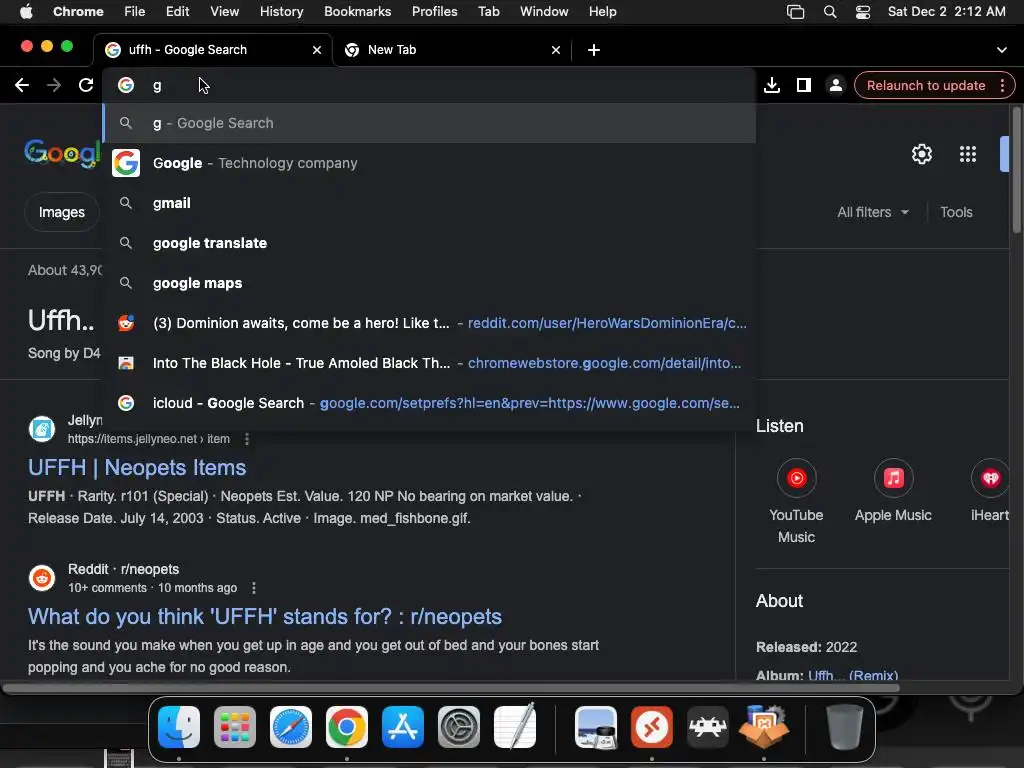This screenshot has width=1024, height=768.
Task: Open the search Tools button
Action: (x=956, y=212)
